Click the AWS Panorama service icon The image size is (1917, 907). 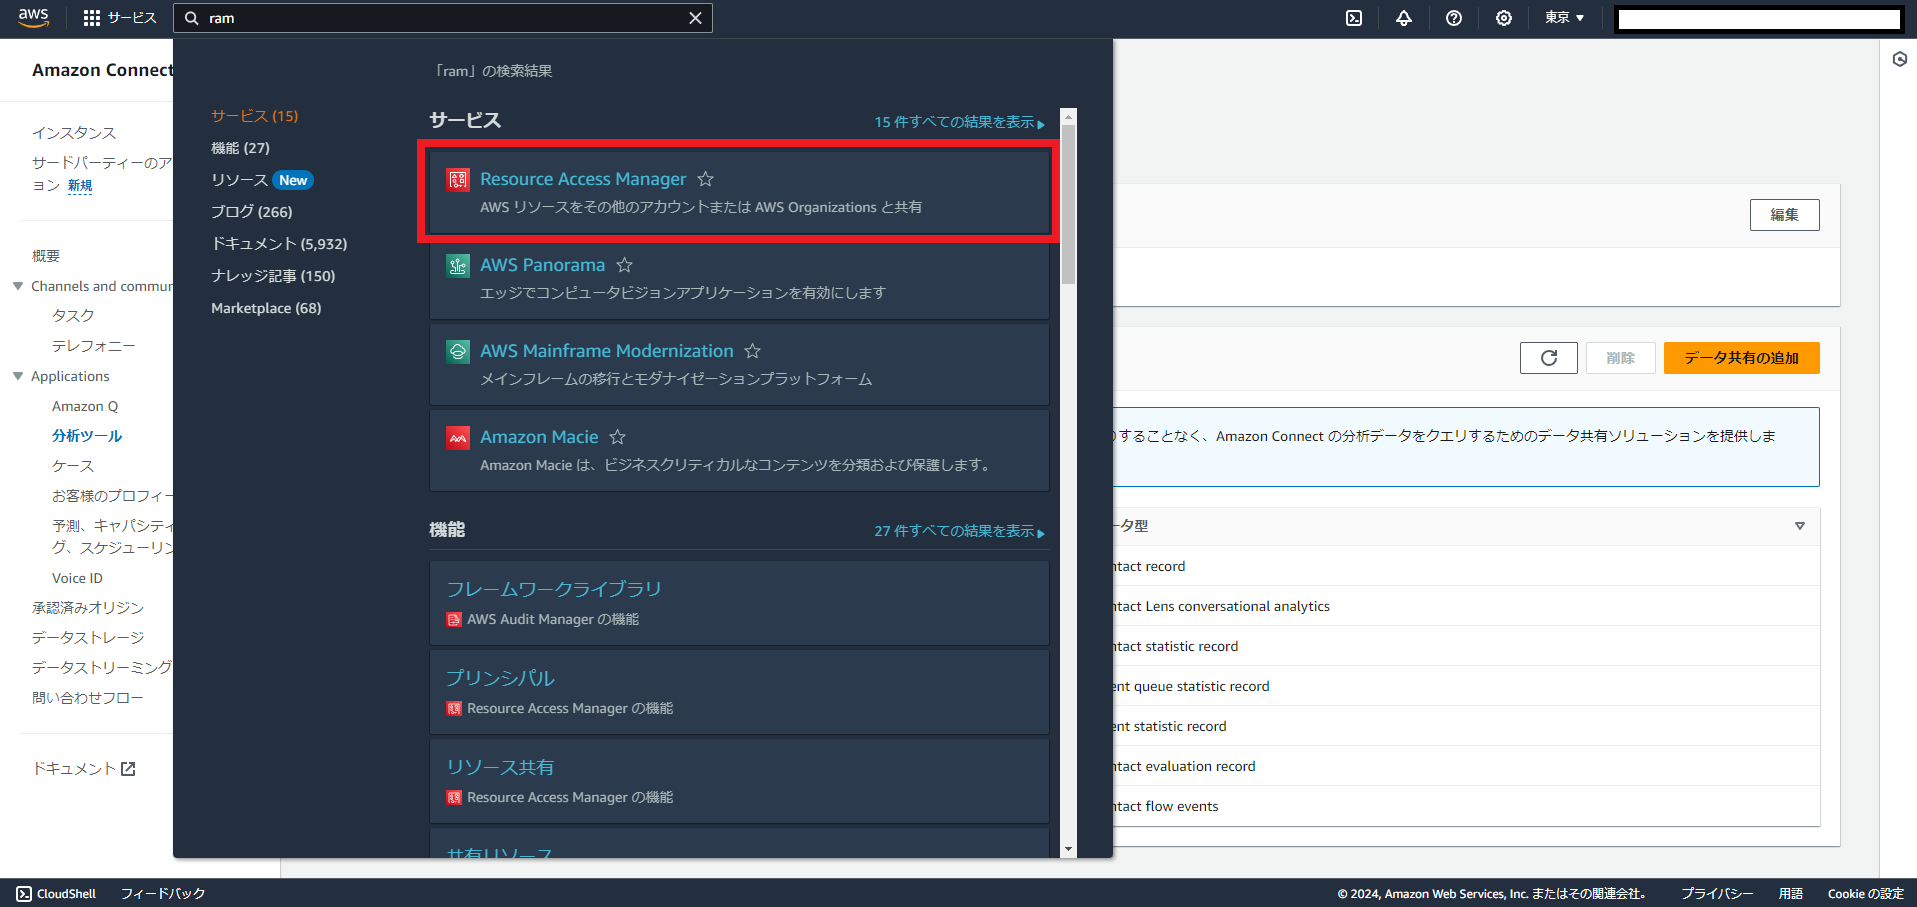458,265
